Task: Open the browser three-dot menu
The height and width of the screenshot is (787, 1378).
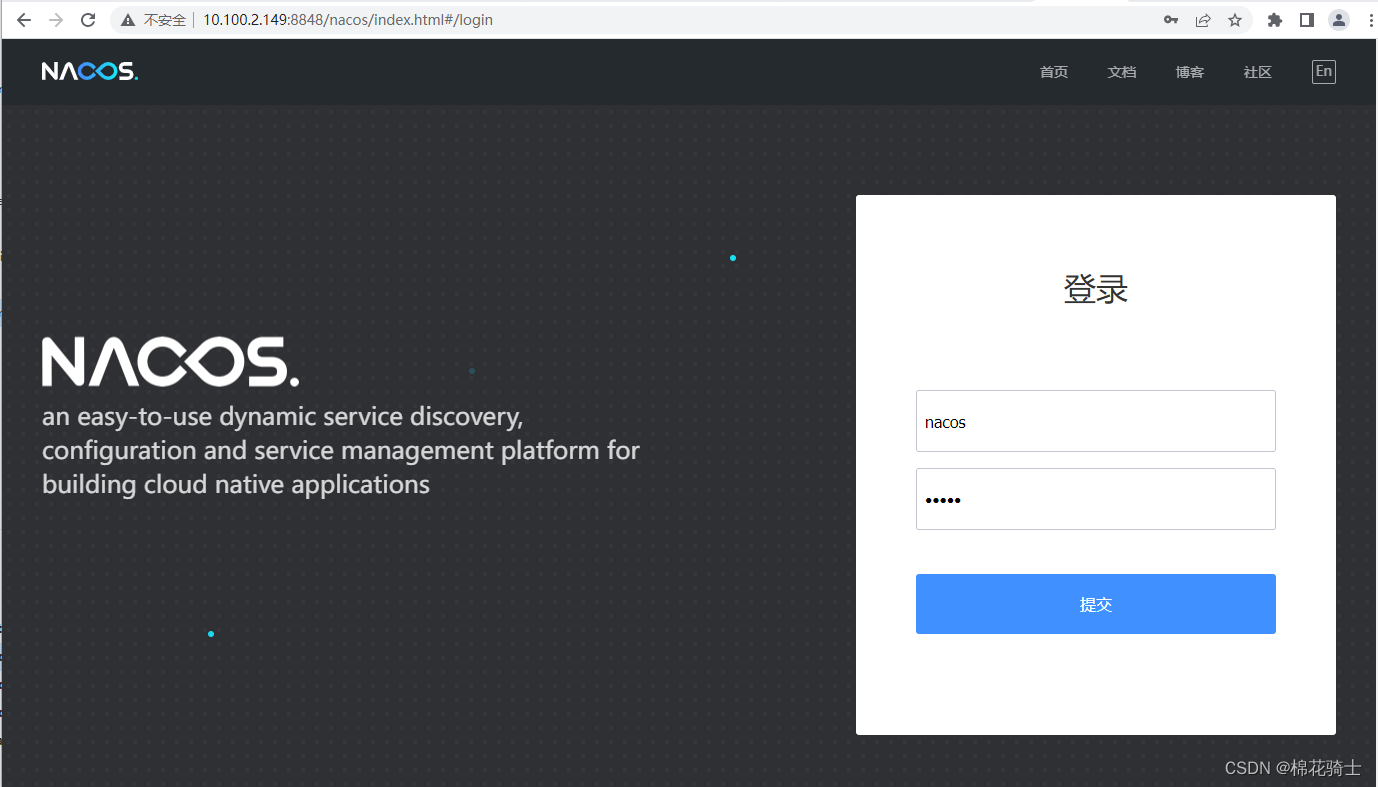Action: [x=1369, y=20]
